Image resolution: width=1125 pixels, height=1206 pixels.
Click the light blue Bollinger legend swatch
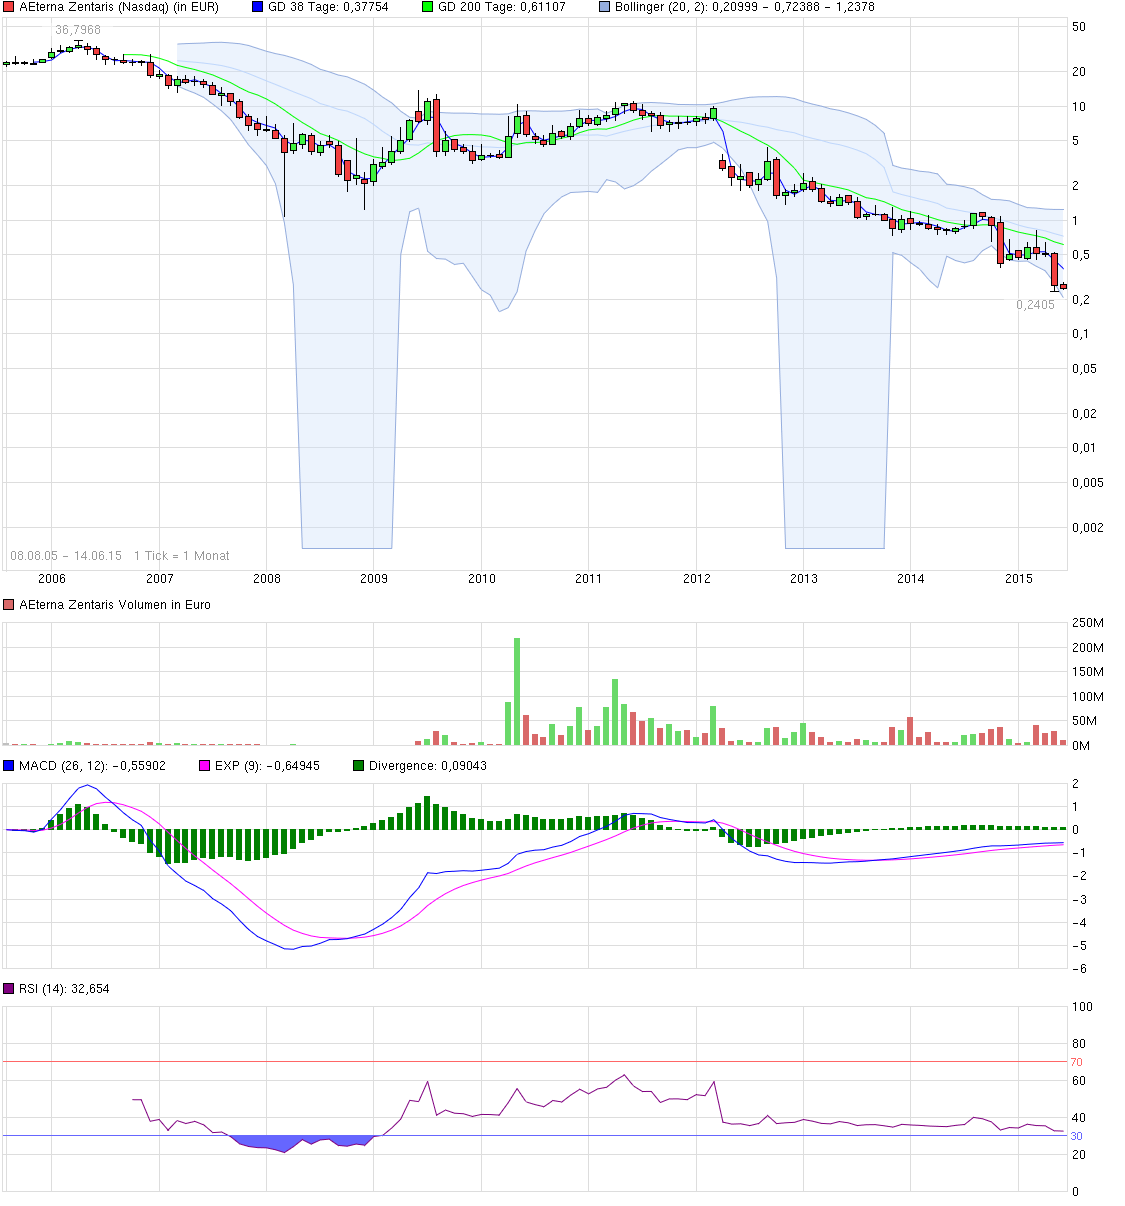[x=604, y=7]
